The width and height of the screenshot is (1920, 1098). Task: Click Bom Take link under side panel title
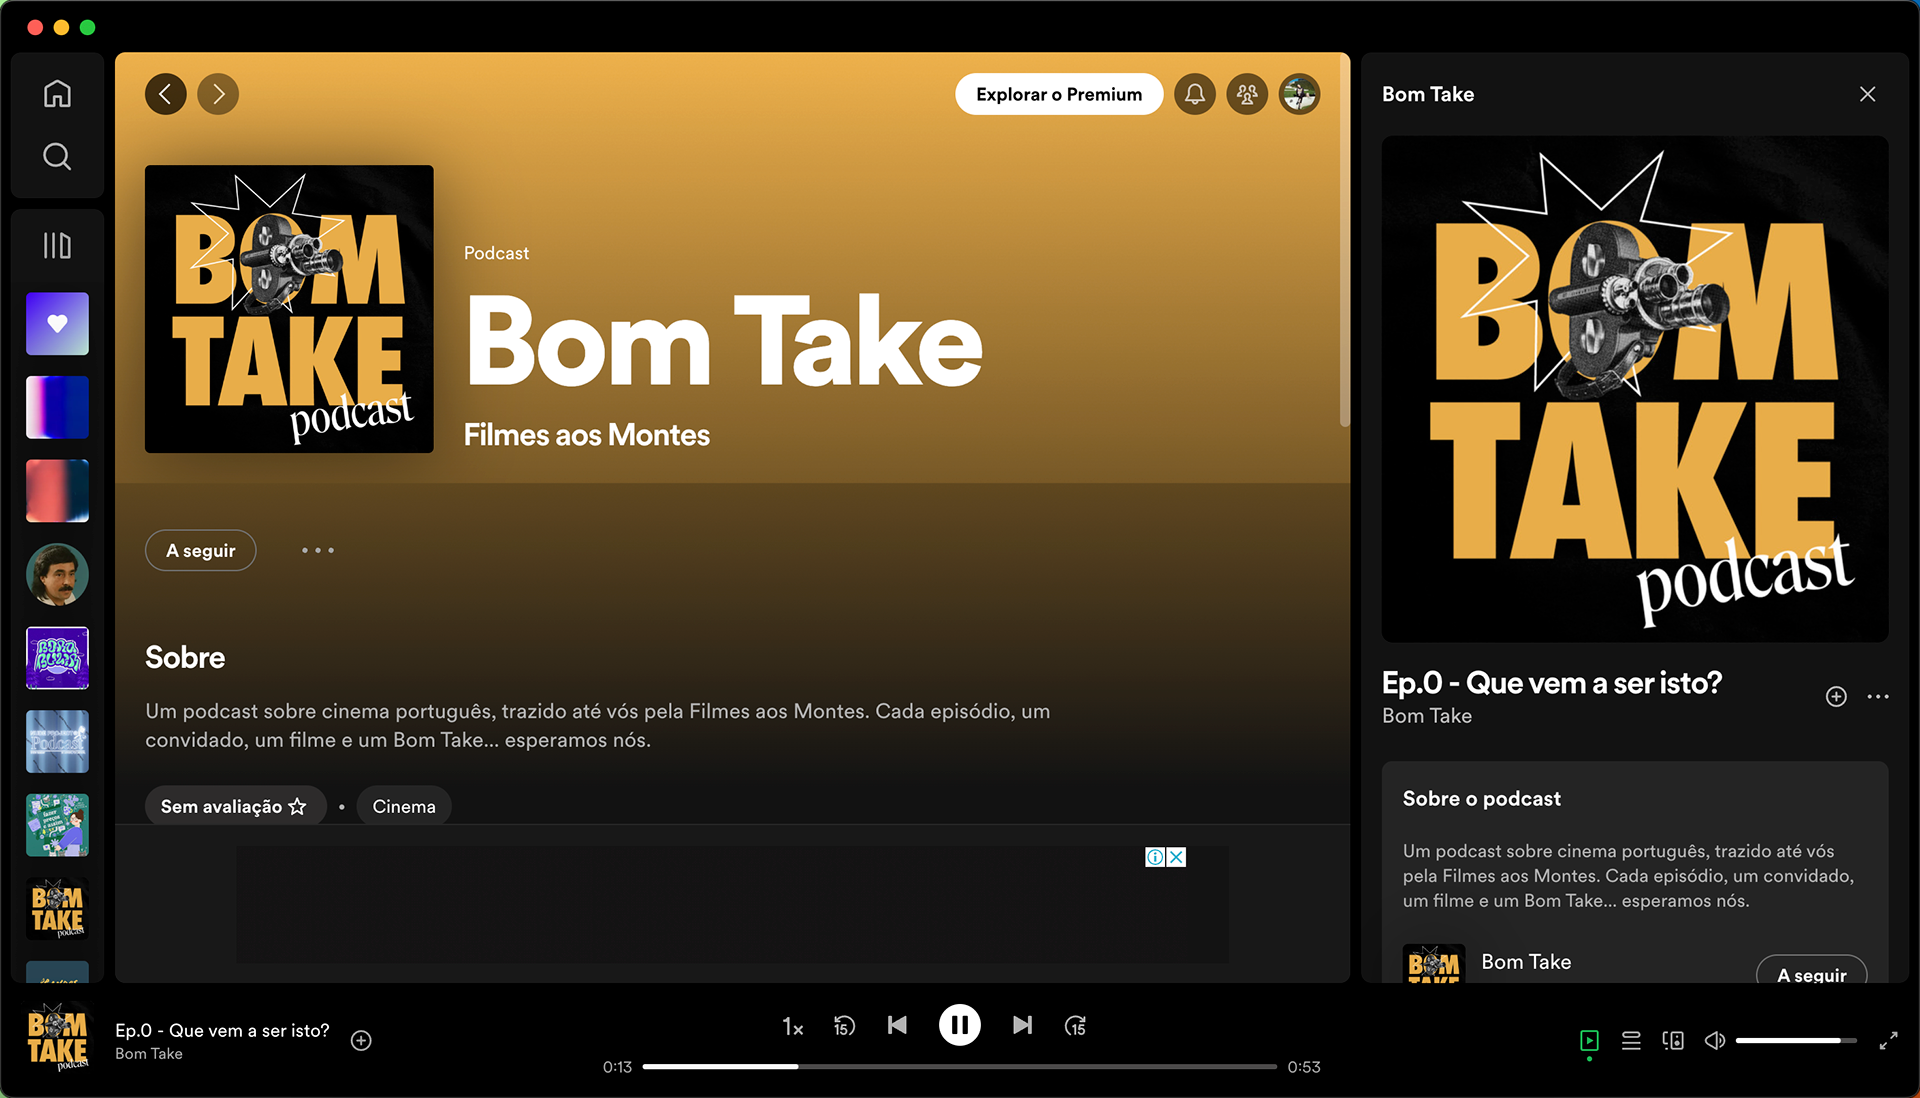[1427, 716]
